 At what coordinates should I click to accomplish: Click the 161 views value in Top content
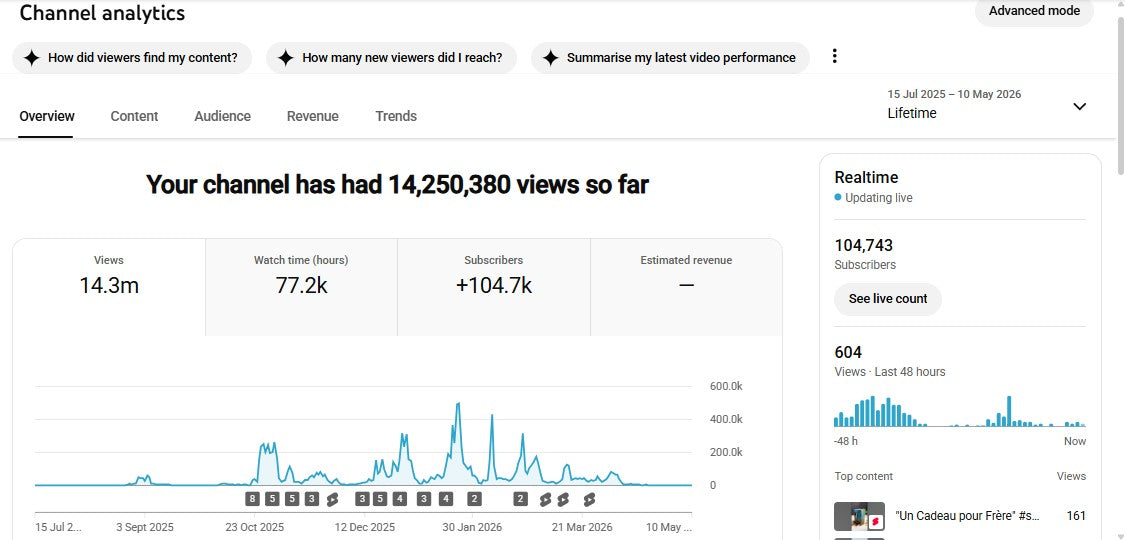coord(1076,516)
